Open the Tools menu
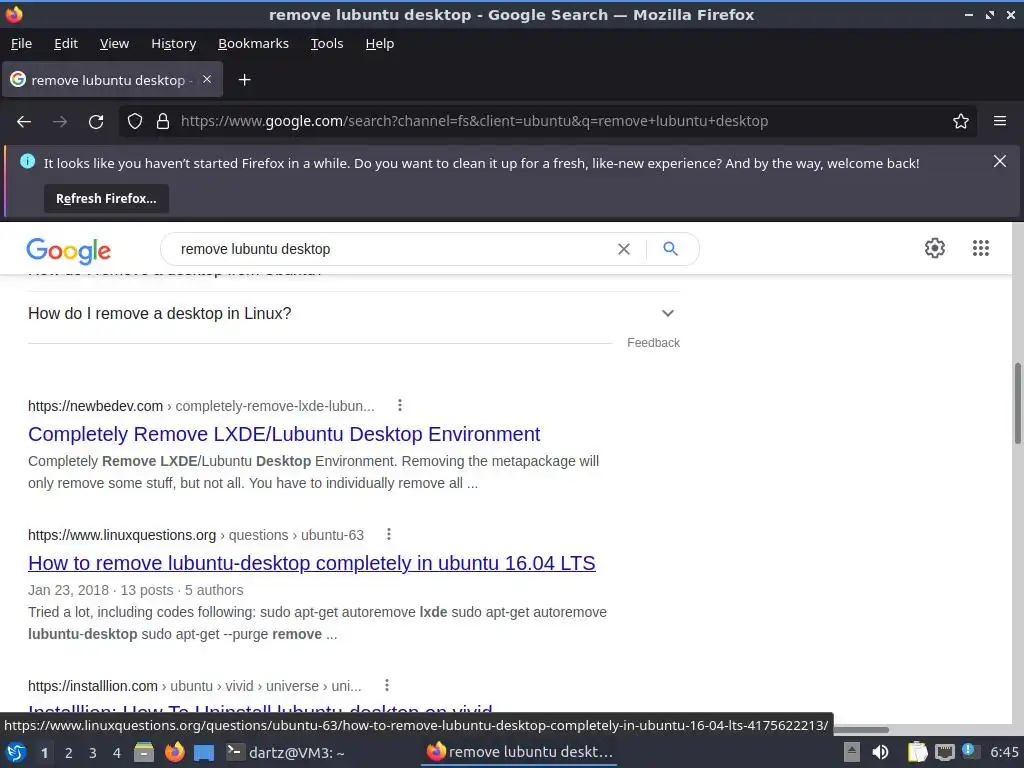This screenshot has width=1024, height=768. (x=327, y=44)
